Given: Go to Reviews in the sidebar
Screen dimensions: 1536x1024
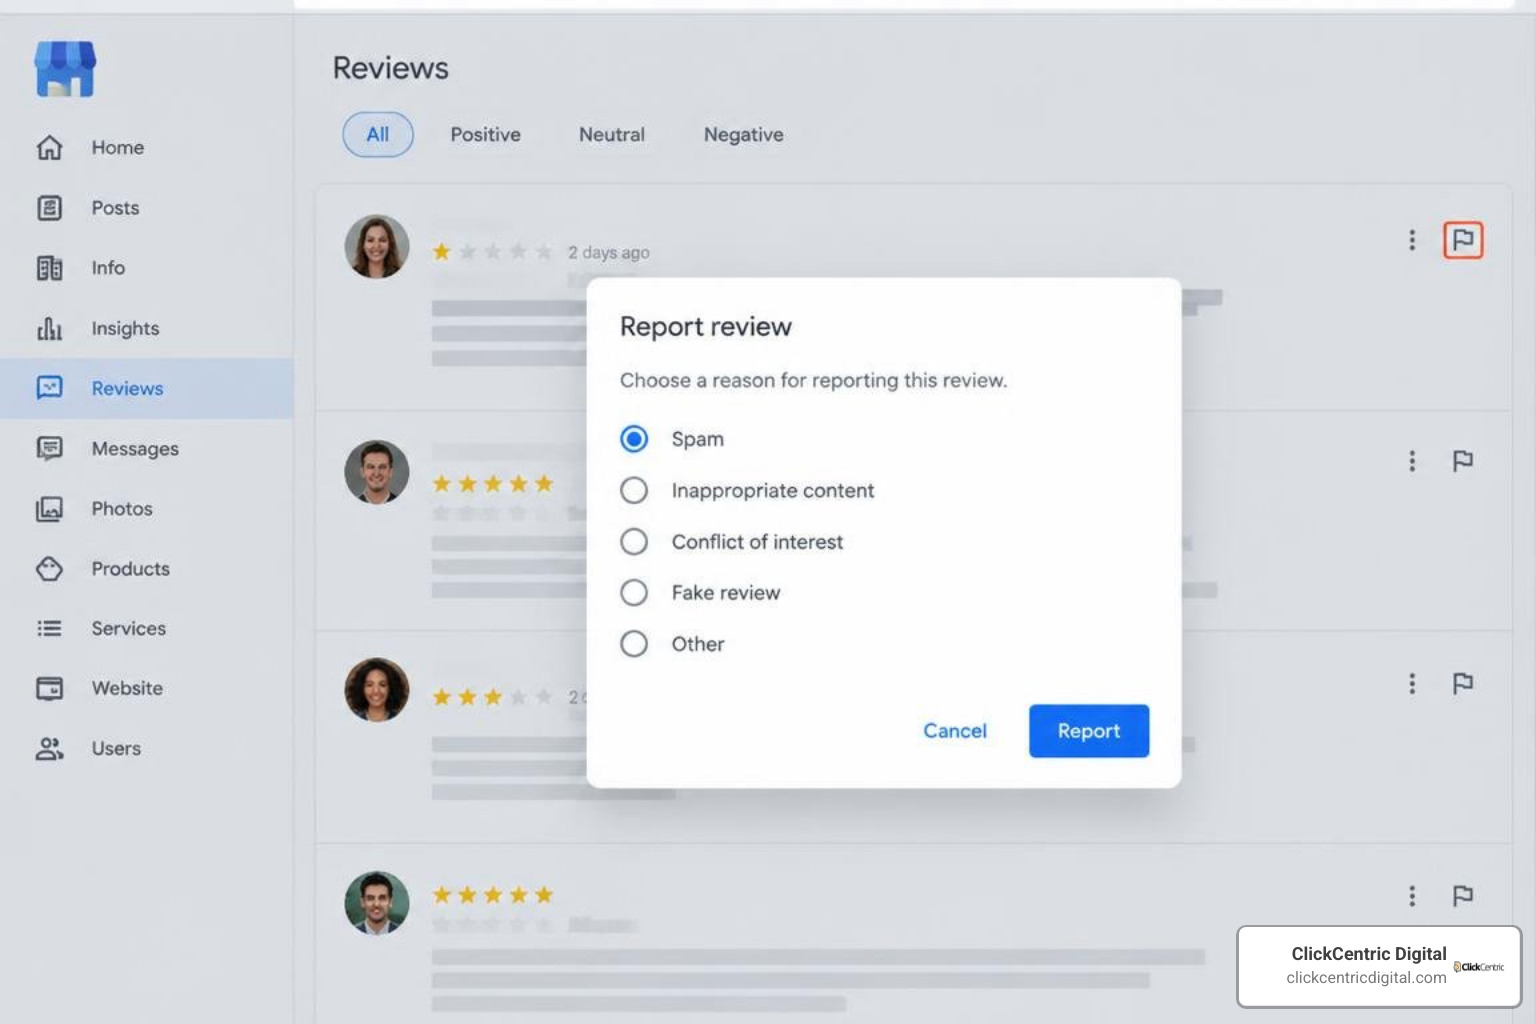Looking at the screenshot, I should (147, 388).
